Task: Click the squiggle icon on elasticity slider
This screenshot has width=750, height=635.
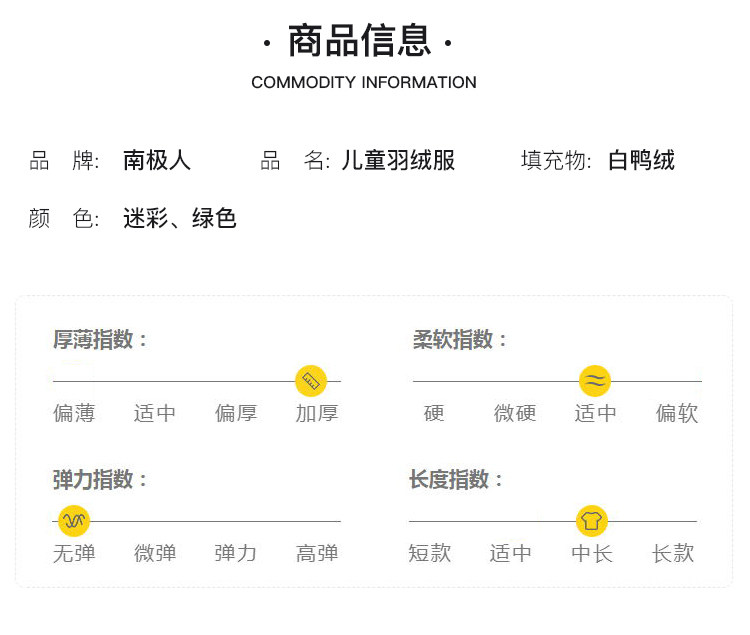Action: [74, 521]
